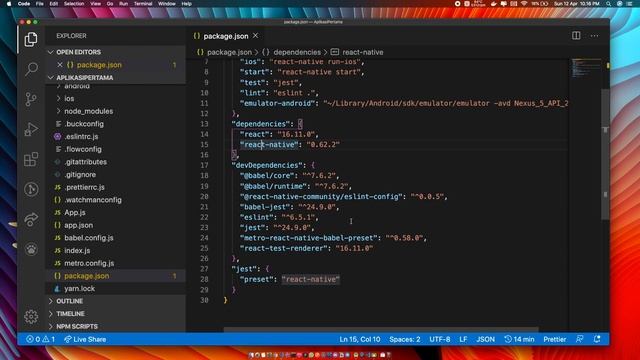
Task: Click Ln 15, Col 10 go-to-line indicator
Action: pos(360,339)
